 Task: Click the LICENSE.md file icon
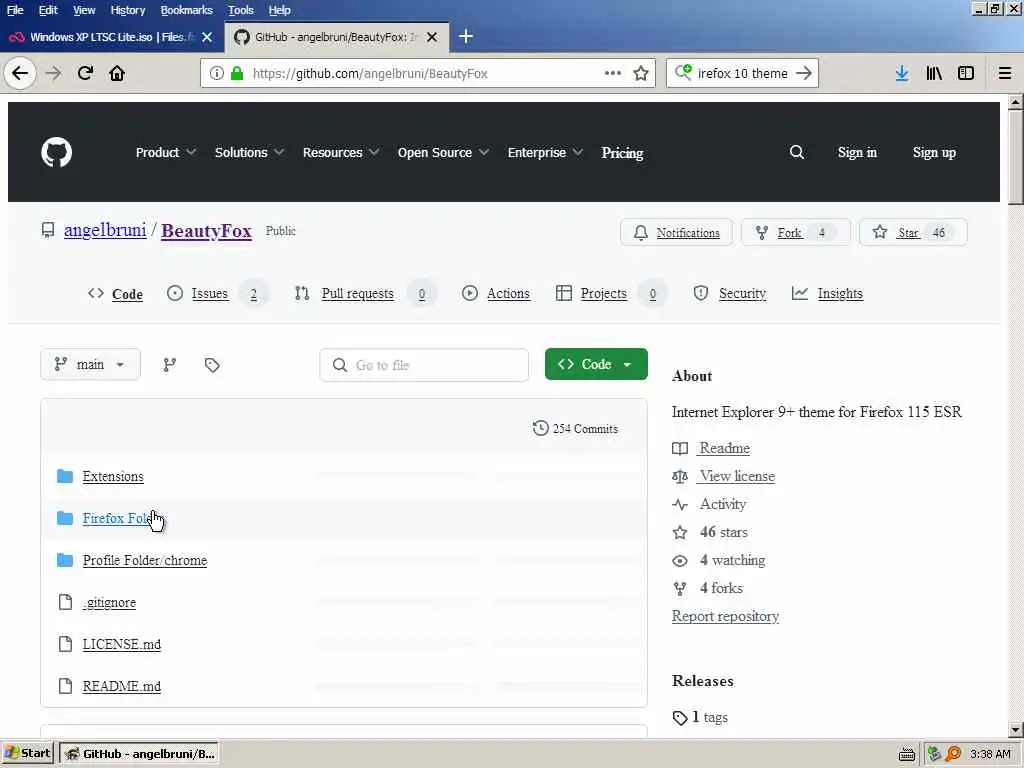pos(65,644)
